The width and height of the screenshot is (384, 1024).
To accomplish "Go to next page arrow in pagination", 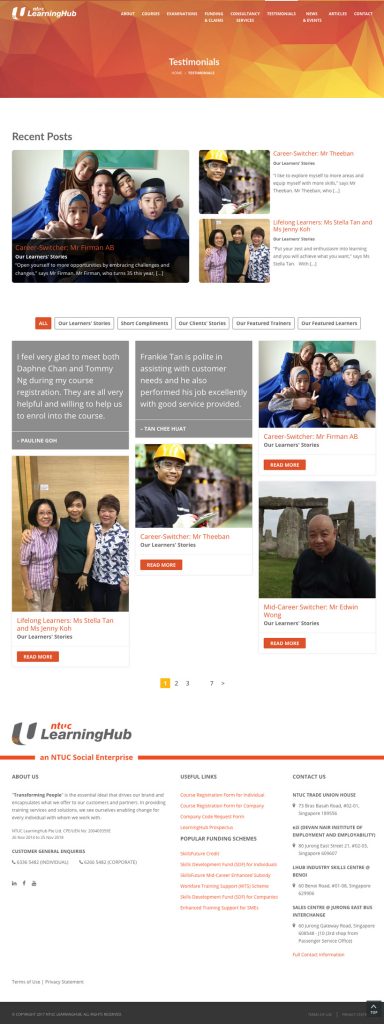I will click(223, 683).
